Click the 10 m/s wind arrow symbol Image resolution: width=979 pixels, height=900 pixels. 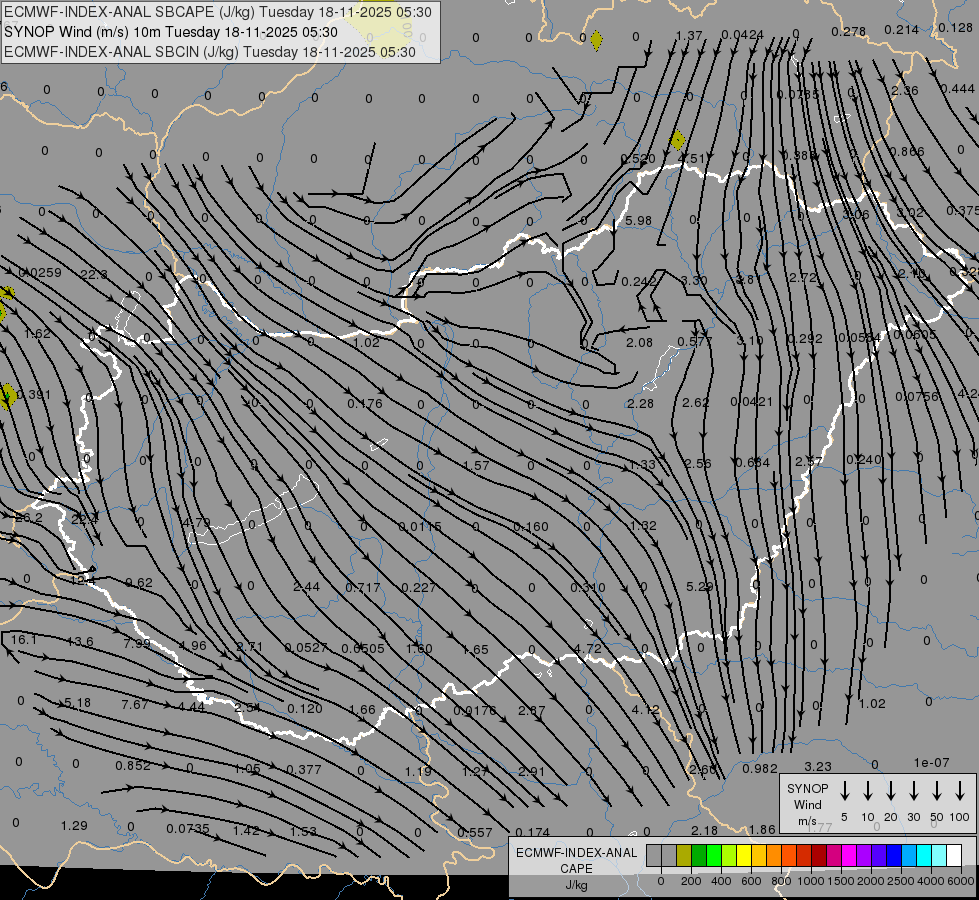(x=868, y=791)
